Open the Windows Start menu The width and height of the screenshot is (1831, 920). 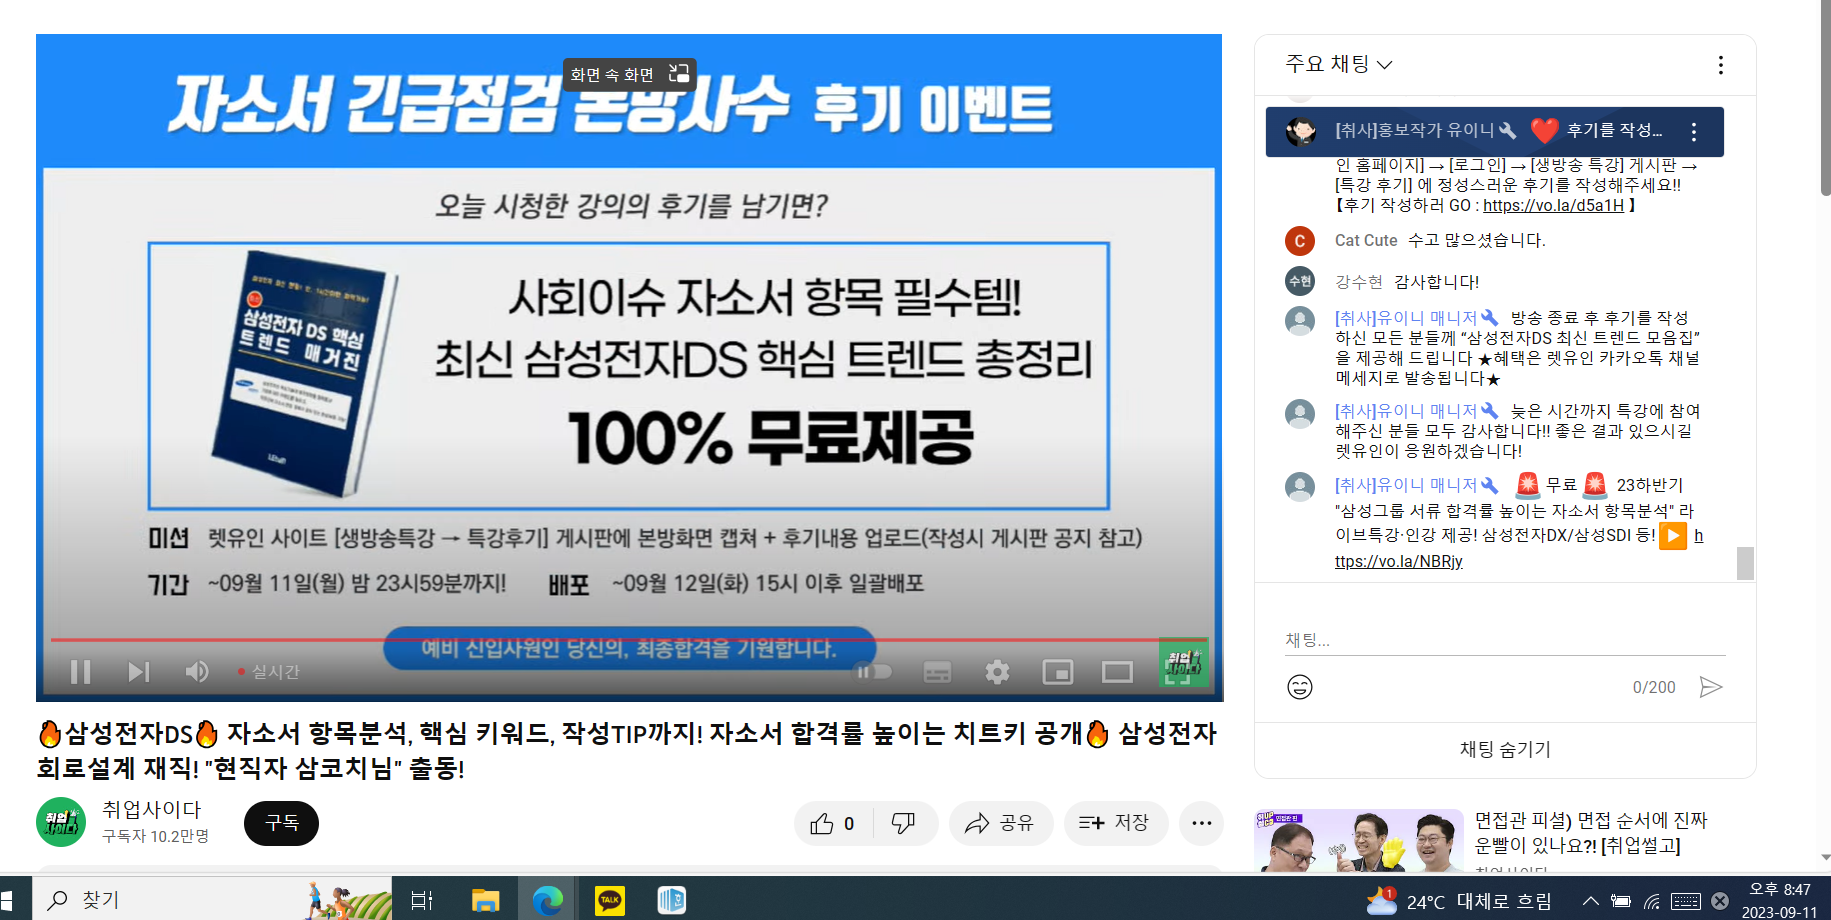[6, 899]
